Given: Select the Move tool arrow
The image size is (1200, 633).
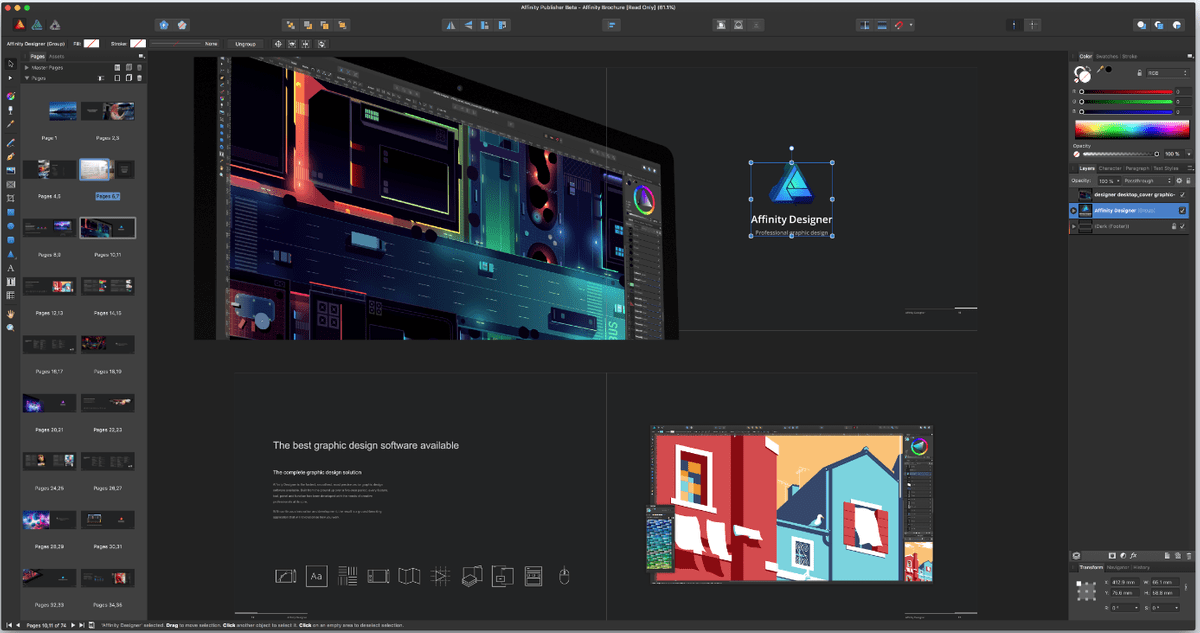Looking at the screenshot, I should point(11,63).
